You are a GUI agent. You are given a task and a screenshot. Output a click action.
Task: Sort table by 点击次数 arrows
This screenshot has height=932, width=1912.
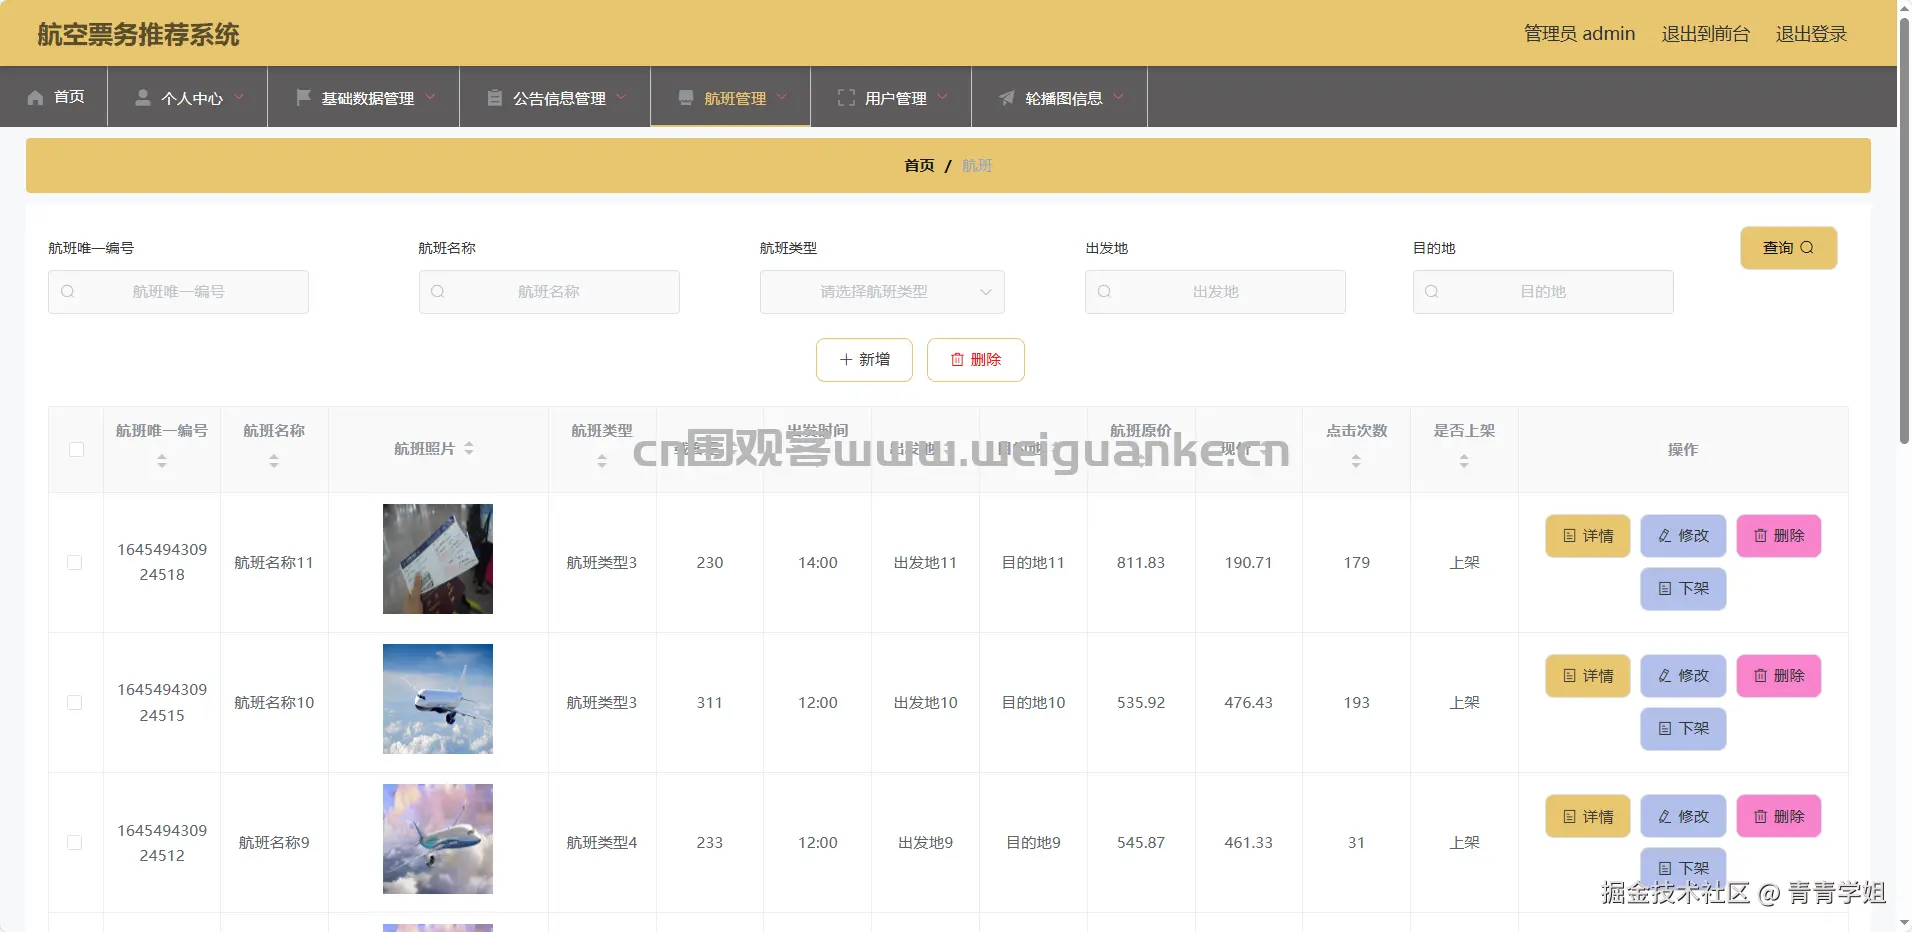point(1356,461)
